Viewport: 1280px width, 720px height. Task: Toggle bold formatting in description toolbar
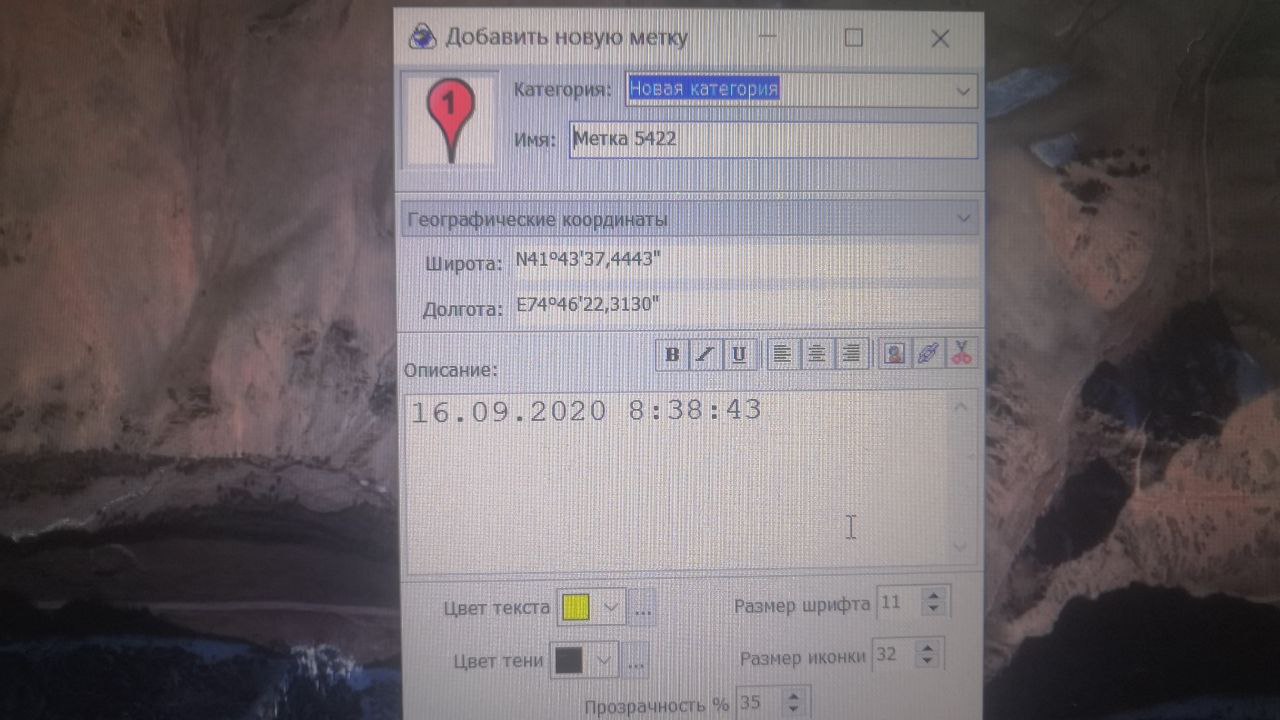click(673, 355)
